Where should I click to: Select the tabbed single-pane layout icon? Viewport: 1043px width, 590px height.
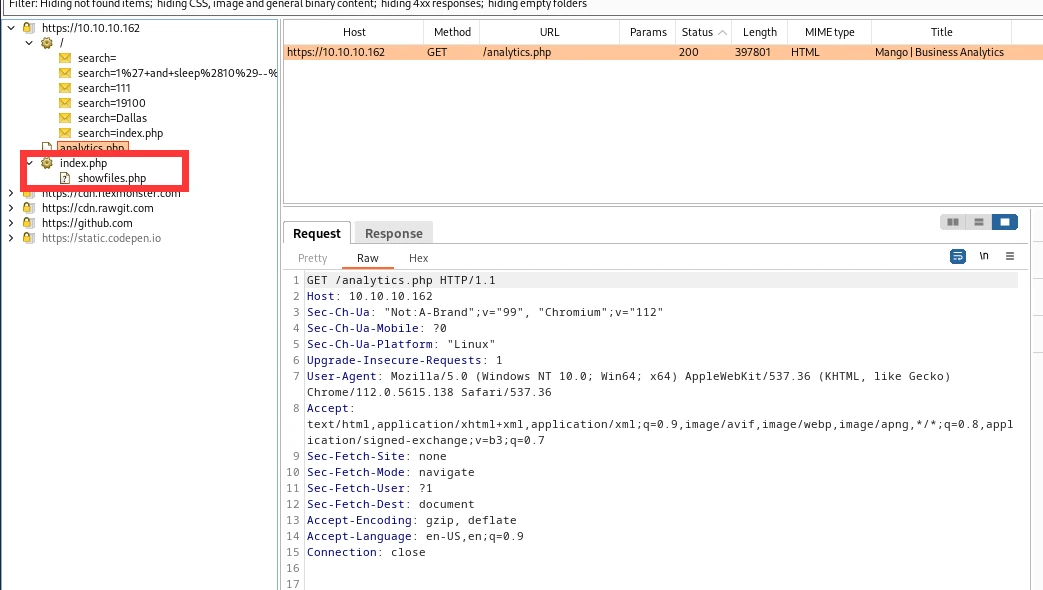[1004, 222]
